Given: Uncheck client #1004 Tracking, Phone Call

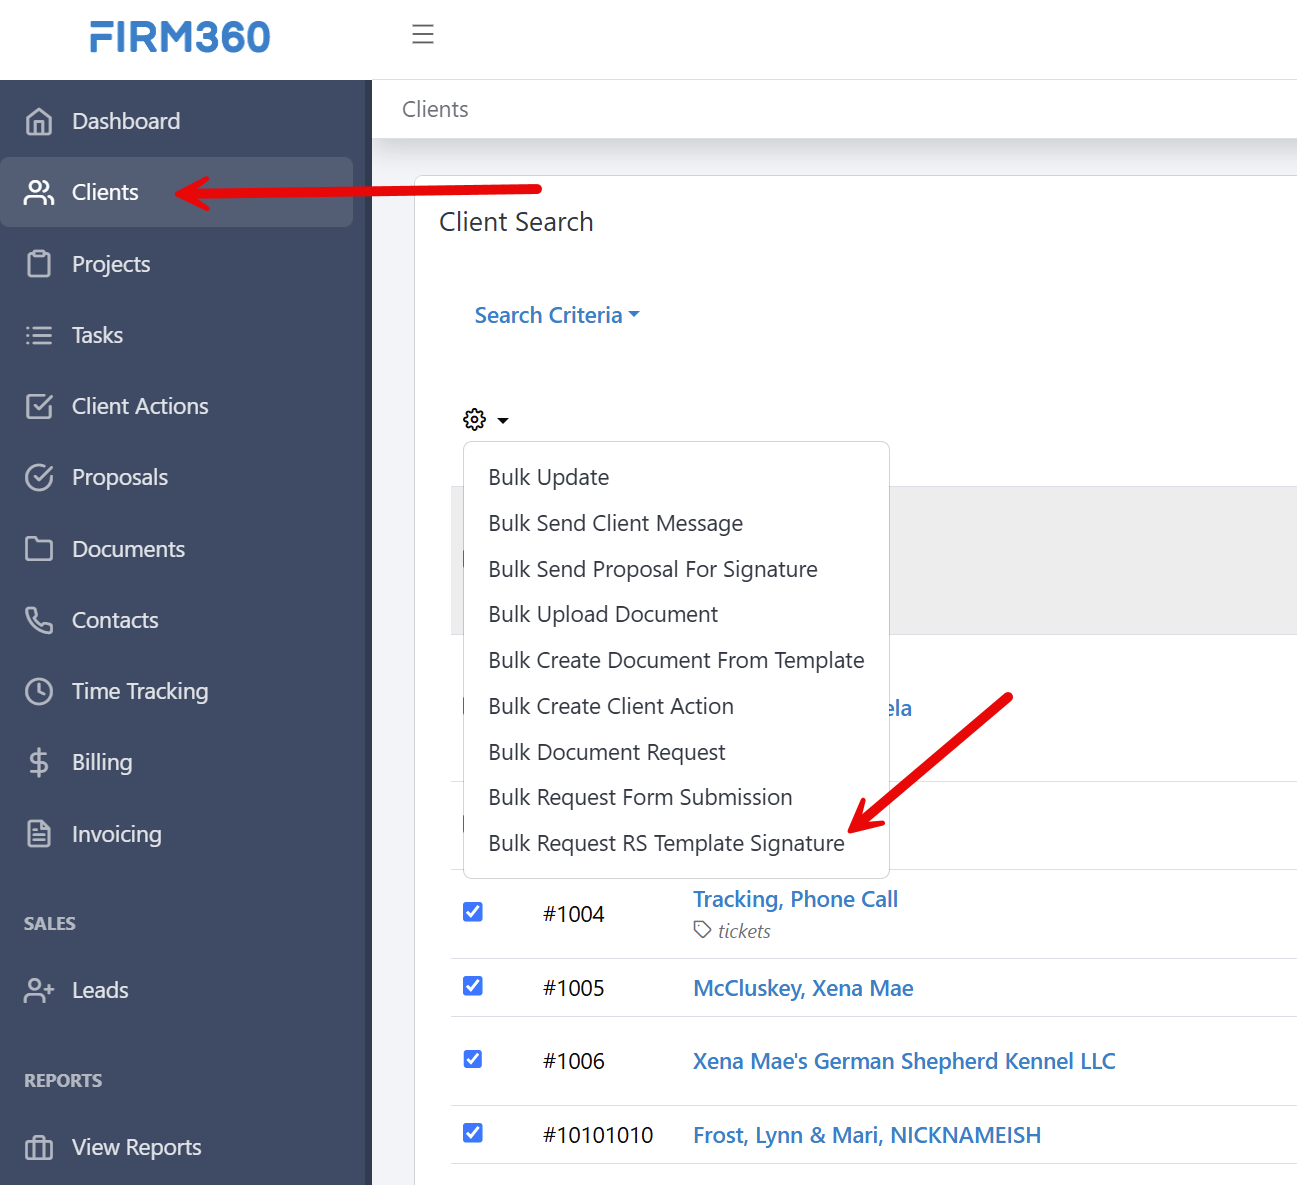Looking at the screenshot, I should [472, 911].
